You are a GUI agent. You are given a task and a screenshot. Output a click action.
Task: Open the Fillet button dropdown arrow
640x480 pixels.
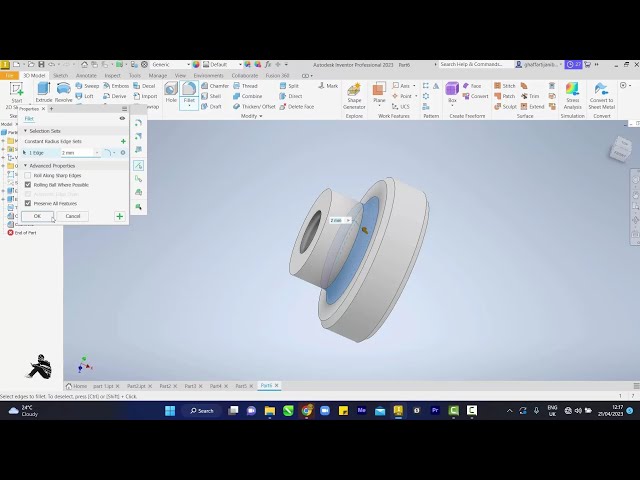[x=189, y=106]
